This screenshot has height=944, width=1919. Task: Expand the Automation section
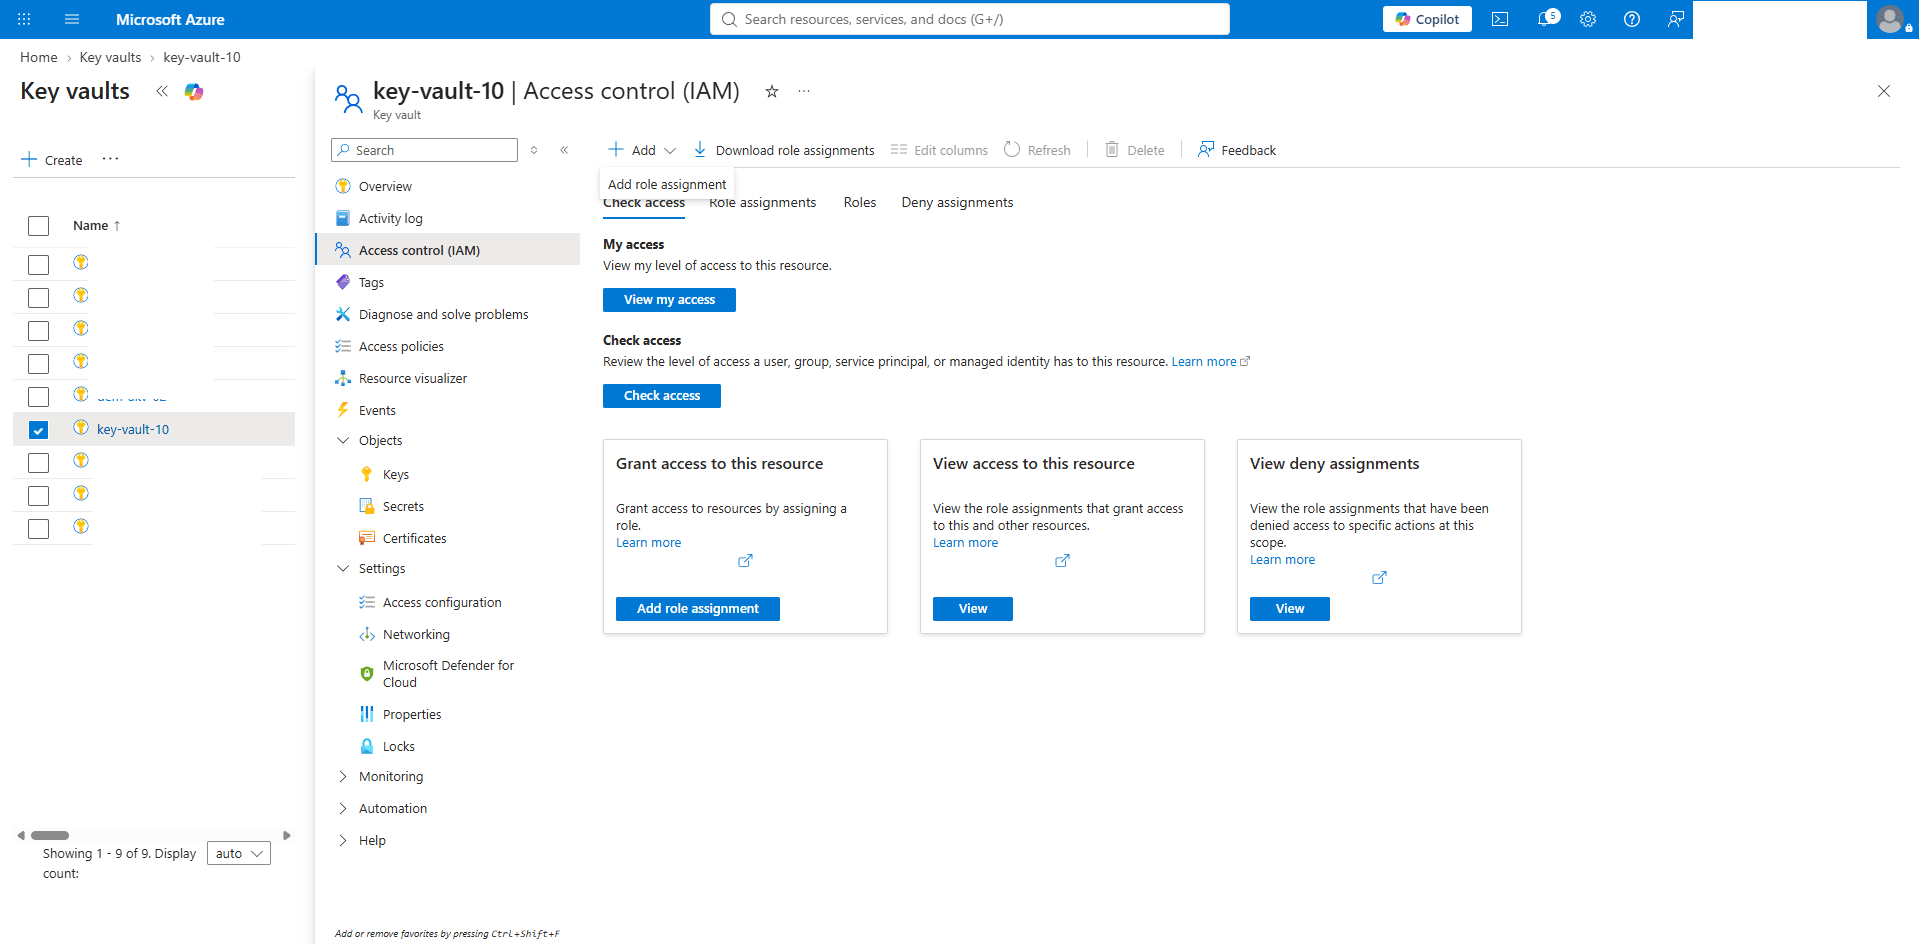click(343, 808)
